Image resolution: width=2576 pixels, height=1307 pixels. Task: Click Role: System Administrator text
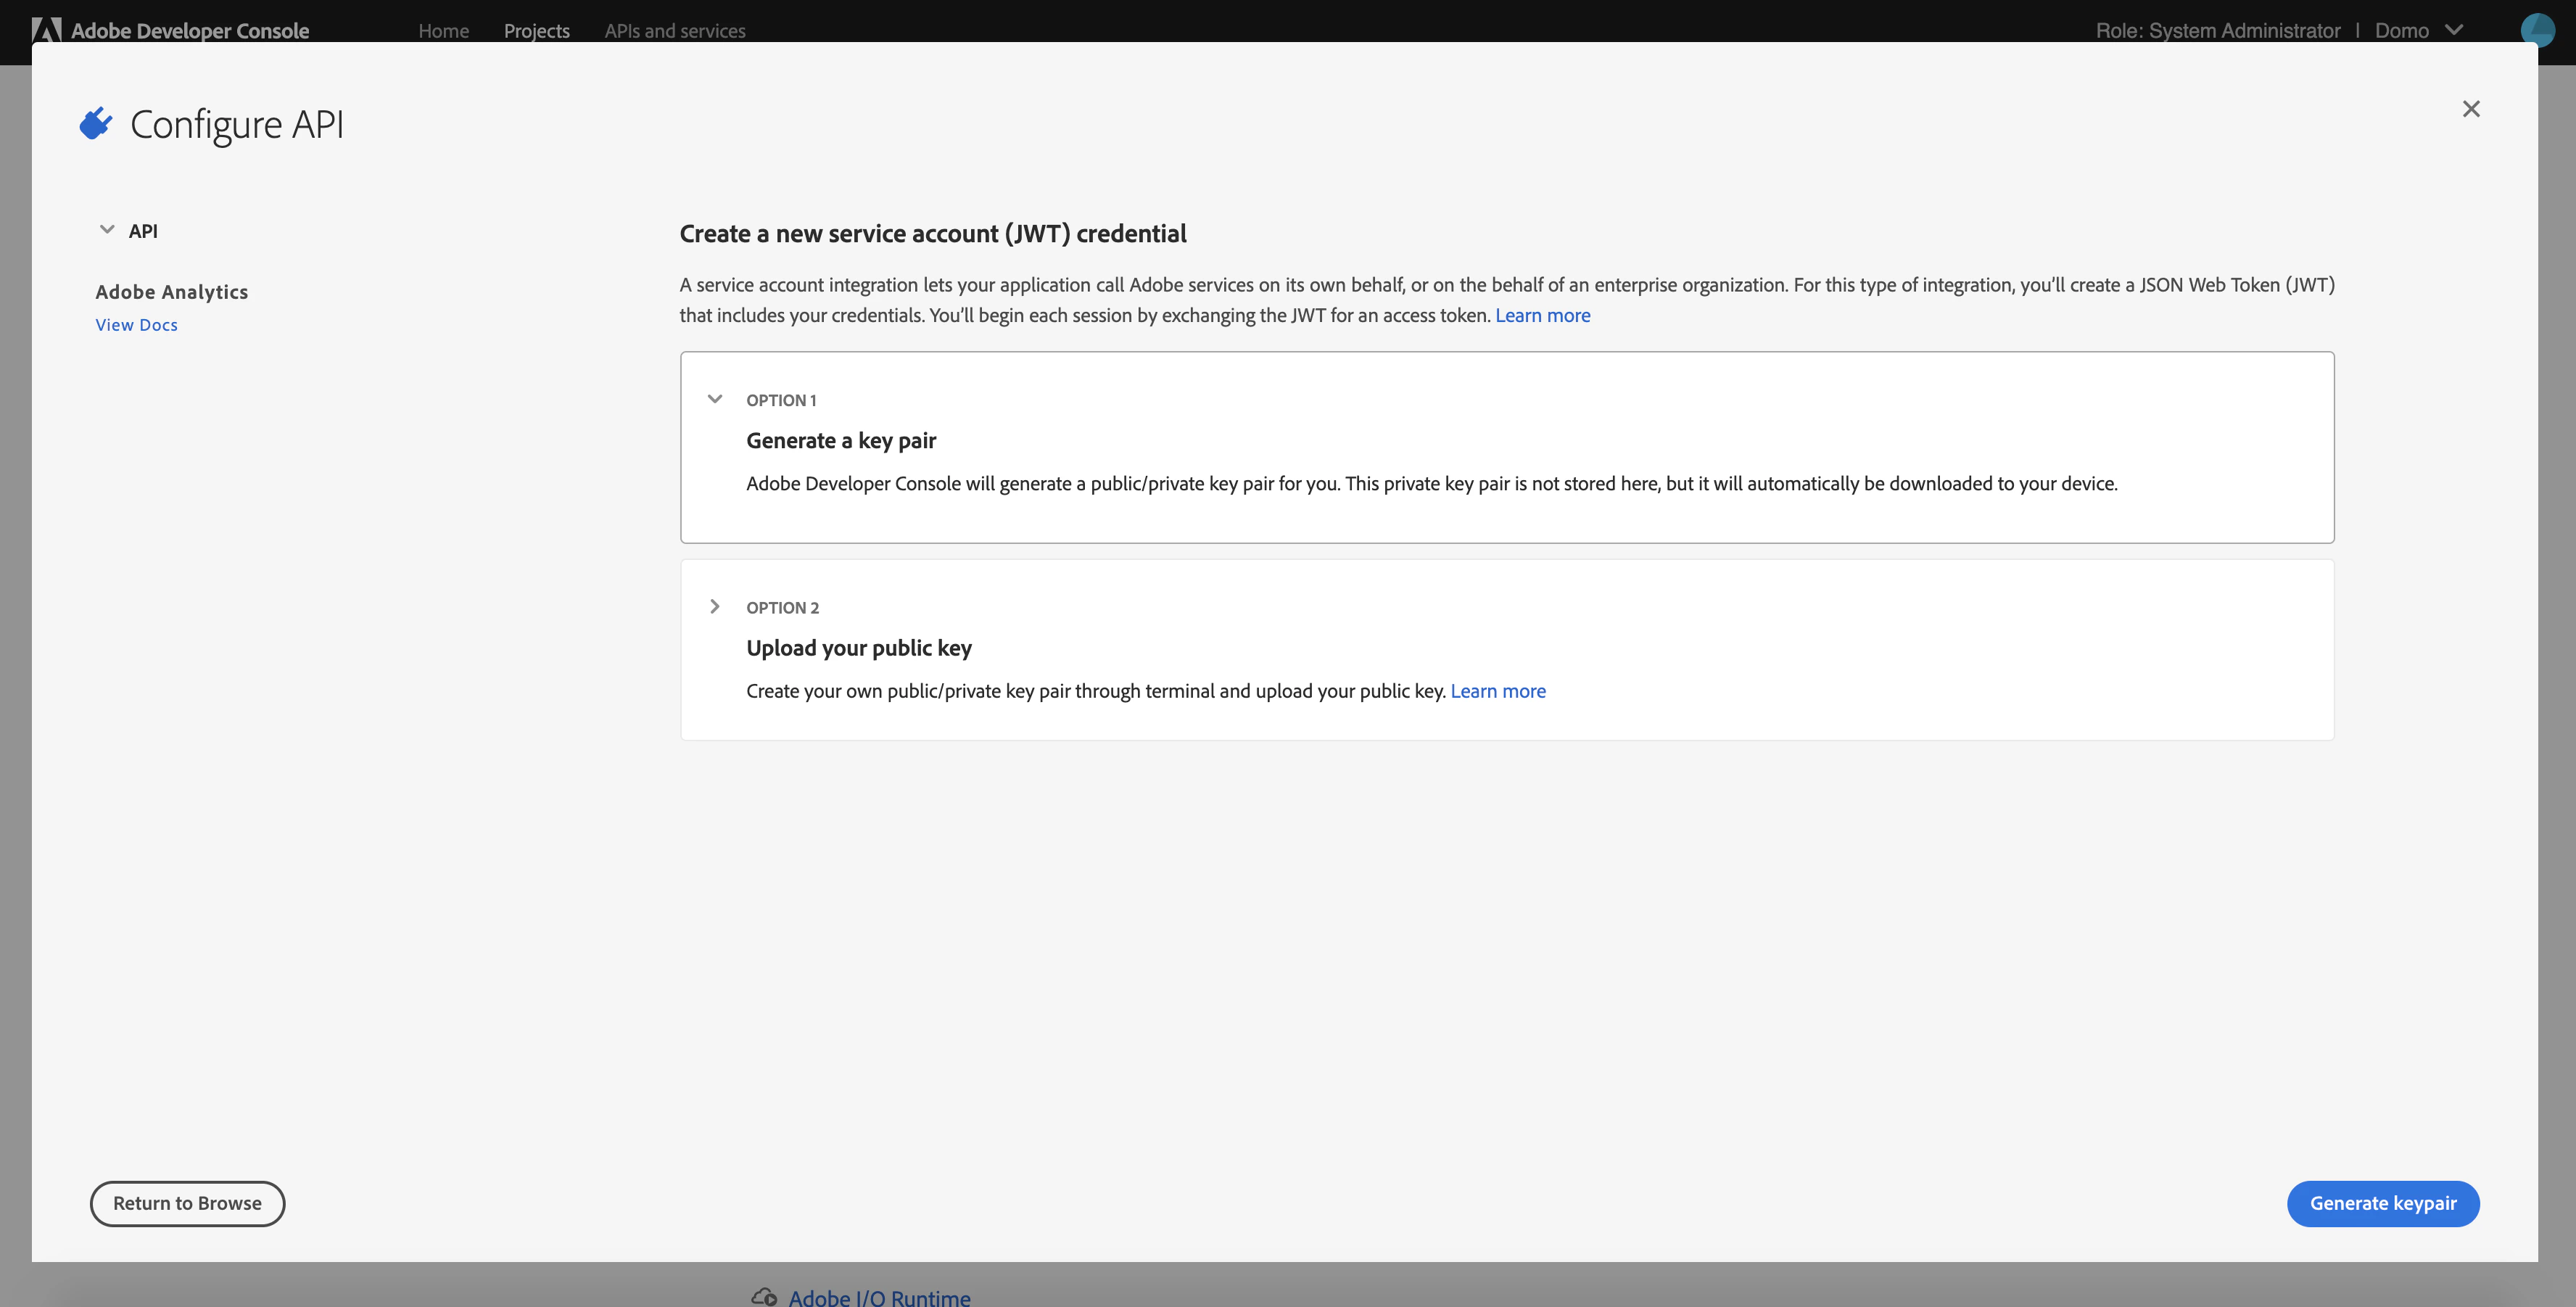[2218, 31]
